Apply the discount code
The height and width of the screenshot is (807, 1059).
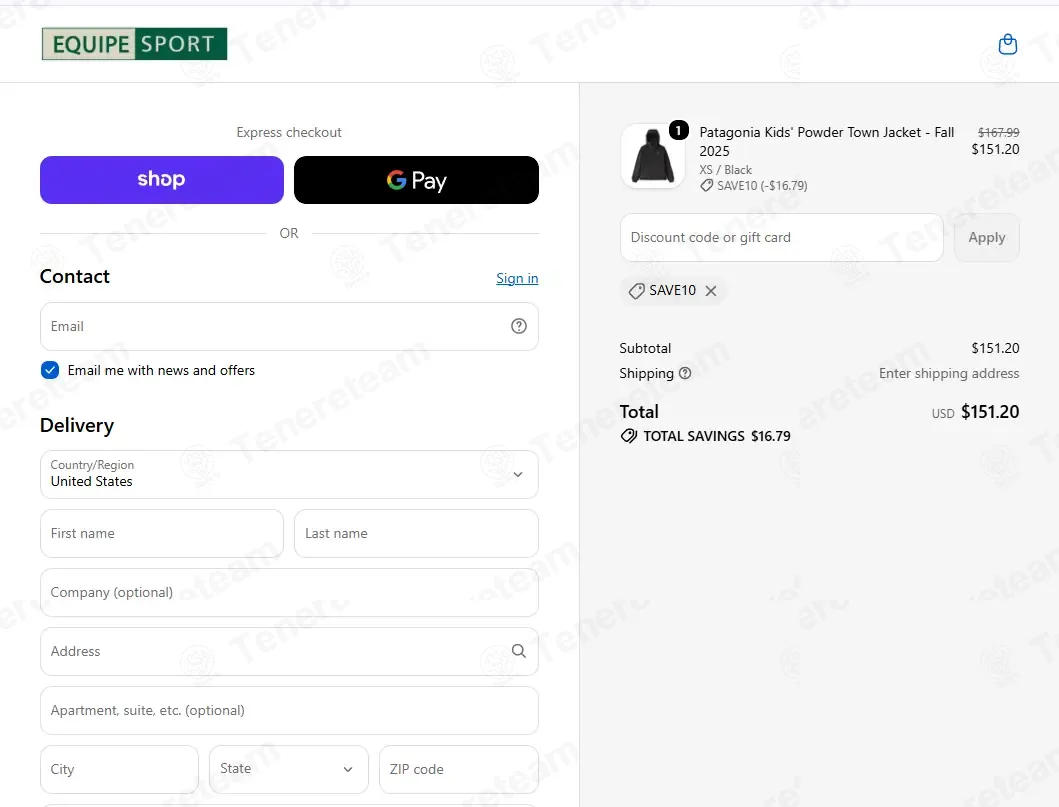(x=987, y=238)
